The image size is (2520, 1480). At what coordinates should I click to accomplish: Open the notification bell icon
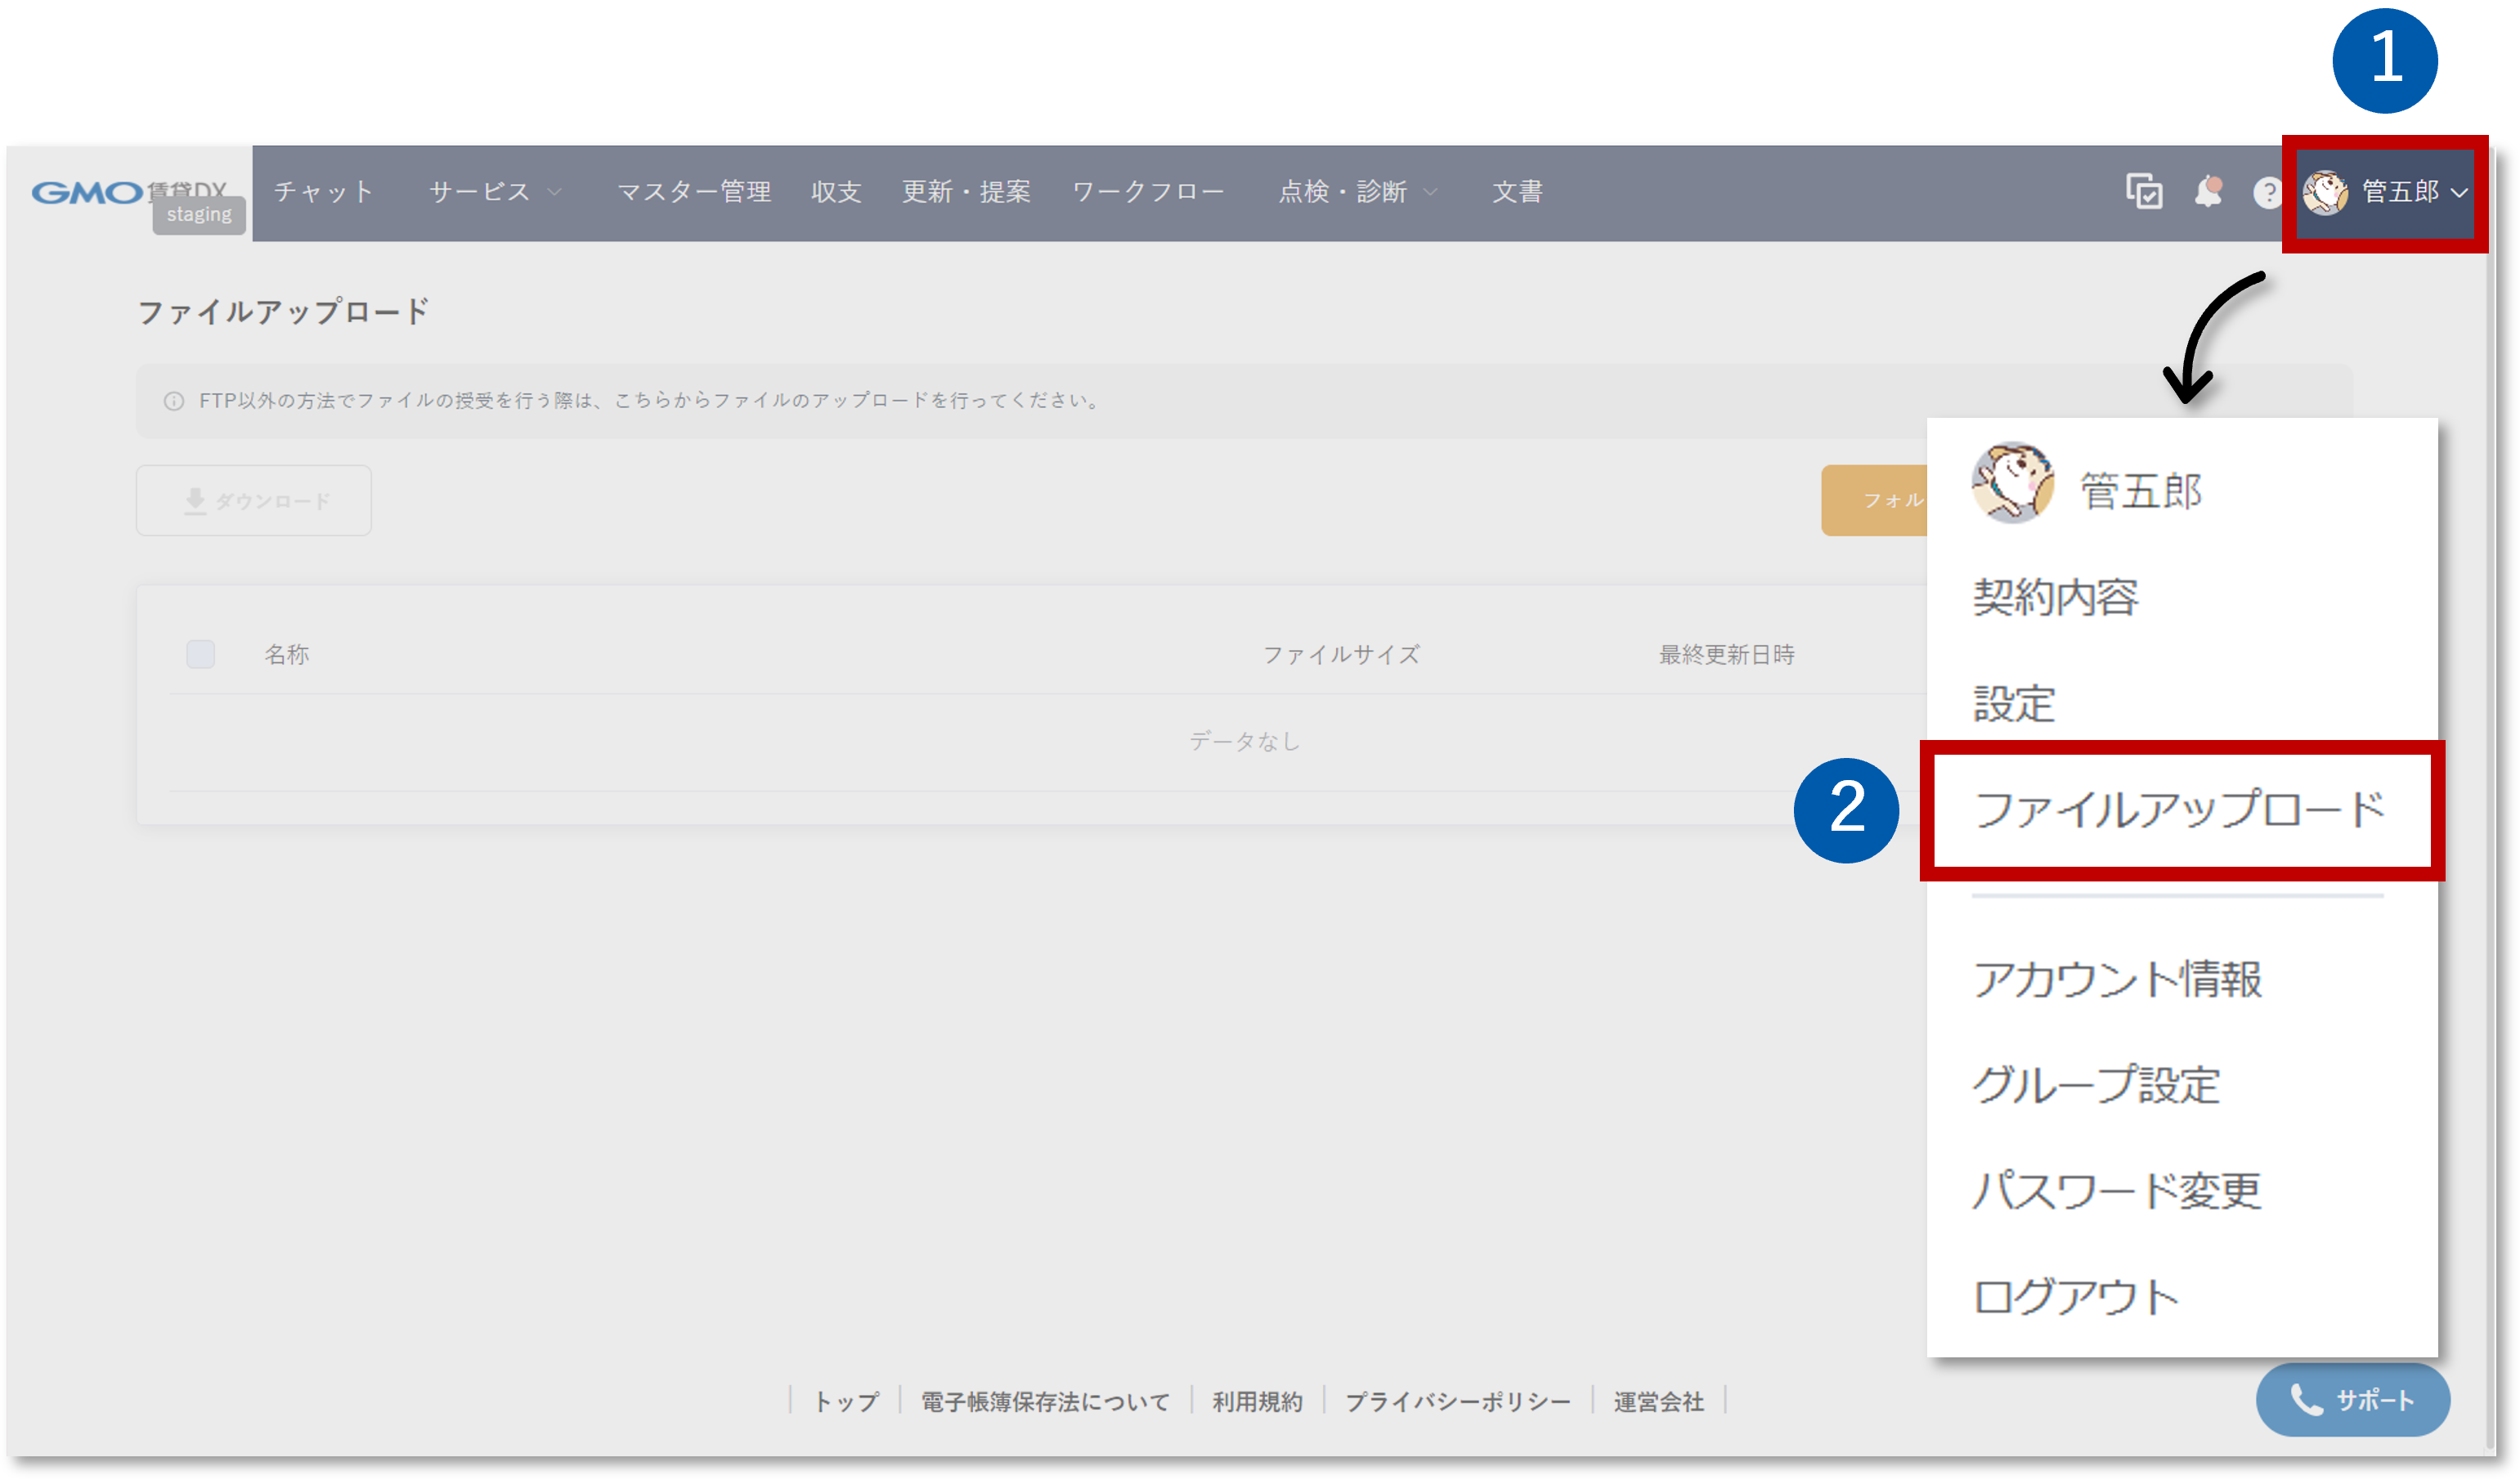pyautogui.click(x=2208, y=191)
